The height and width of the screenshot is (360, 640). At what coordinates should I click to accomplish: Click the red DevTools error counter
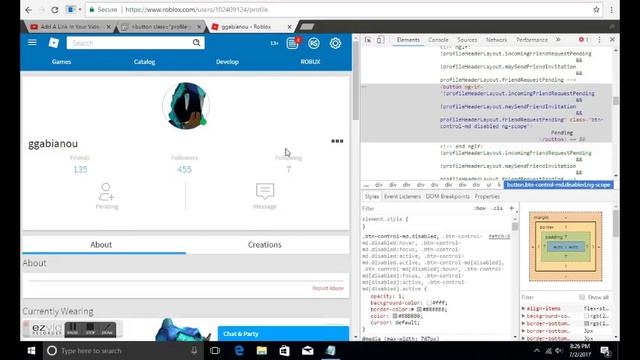[583, 40]
